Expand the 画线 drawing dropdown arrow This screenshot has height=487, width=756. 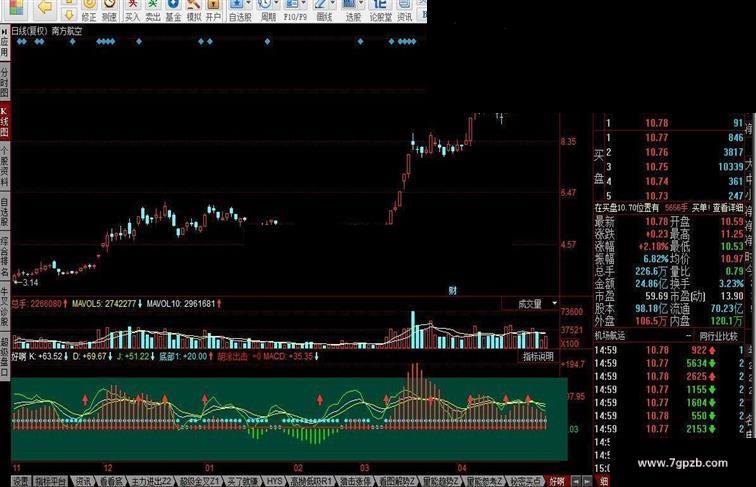click(332, 4)
